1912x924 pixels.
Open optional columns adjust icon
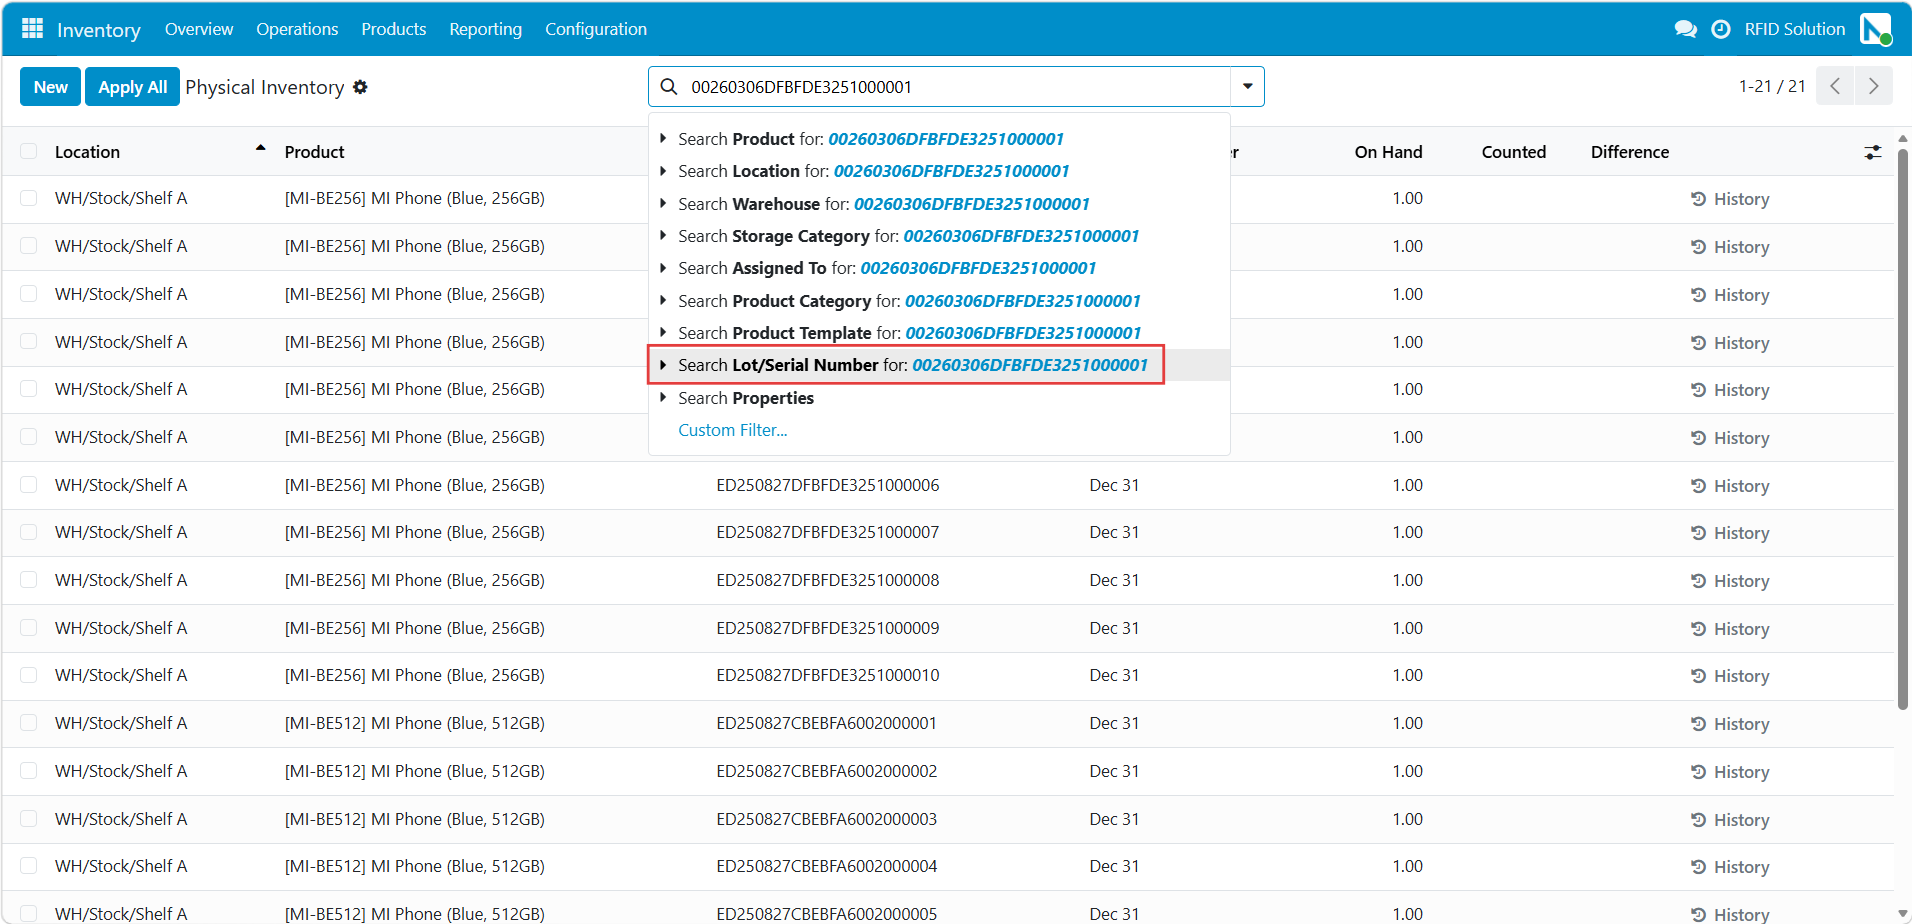click(1872, 152)
